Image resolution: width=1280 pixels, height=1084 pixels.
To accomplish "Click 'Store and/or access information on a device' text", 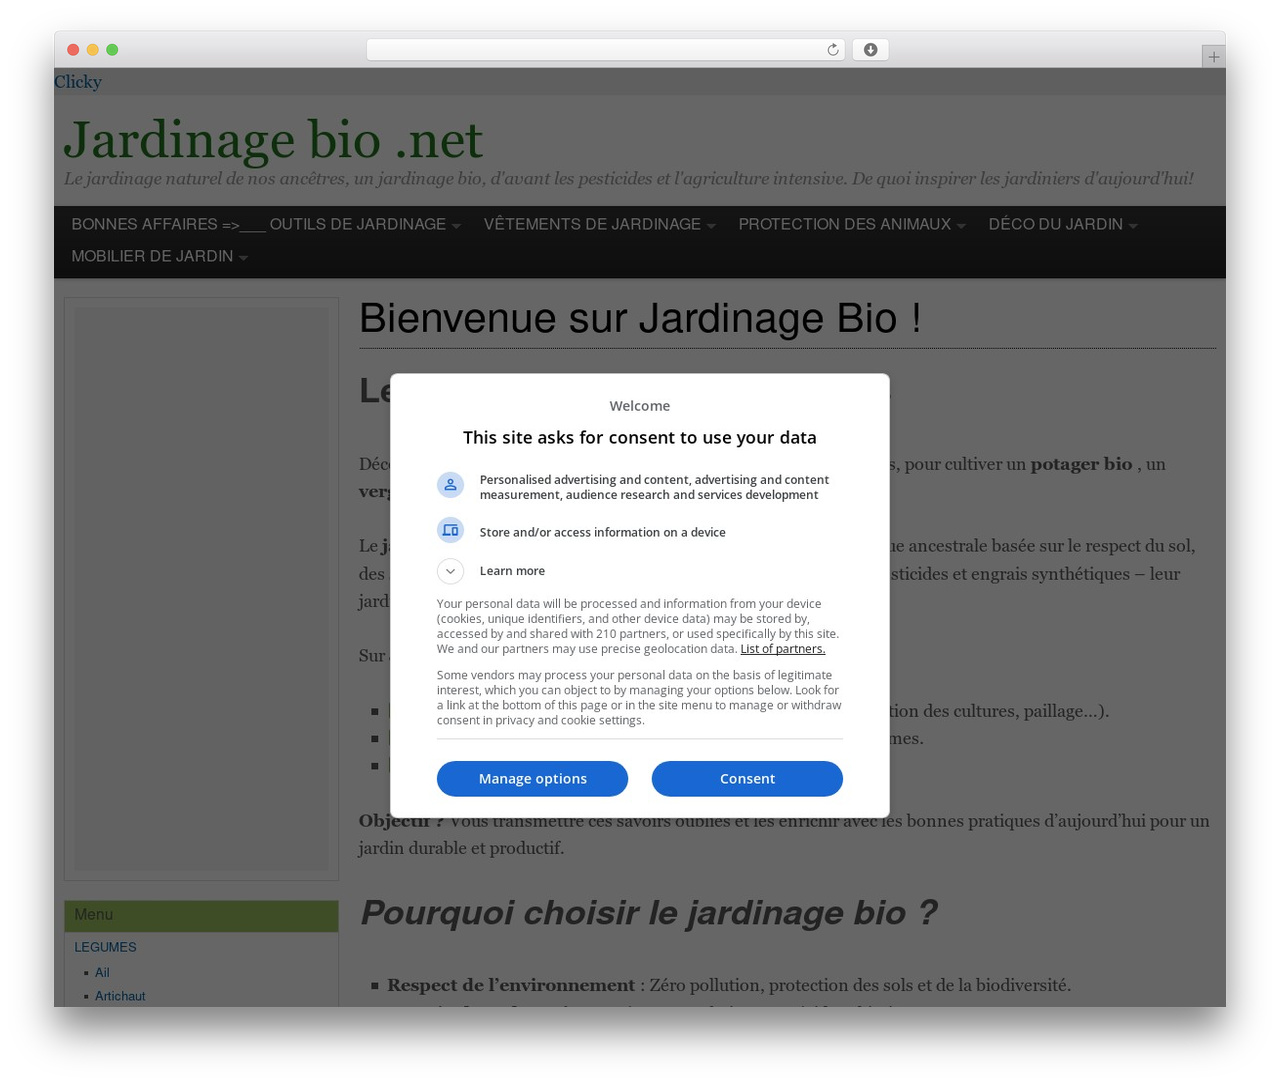I will pyautogui.click(x=602, y=532).
